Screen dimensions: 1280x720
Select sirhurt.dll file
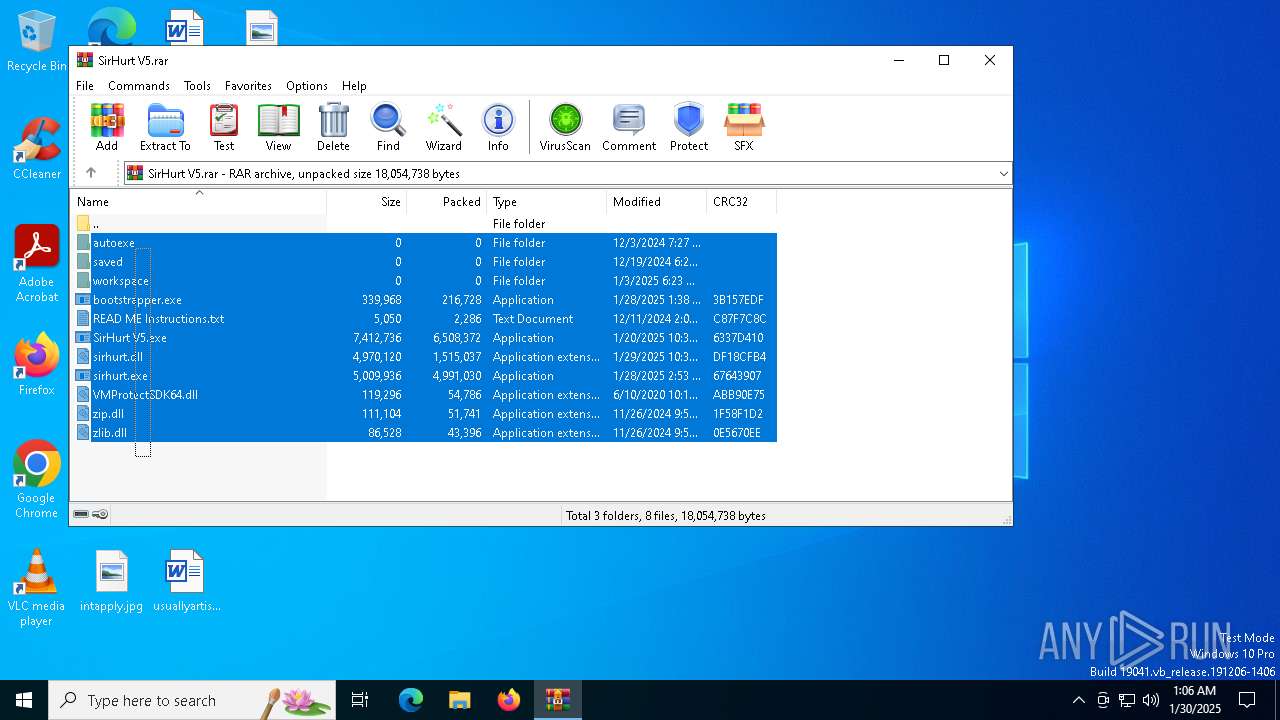point(424,357)
